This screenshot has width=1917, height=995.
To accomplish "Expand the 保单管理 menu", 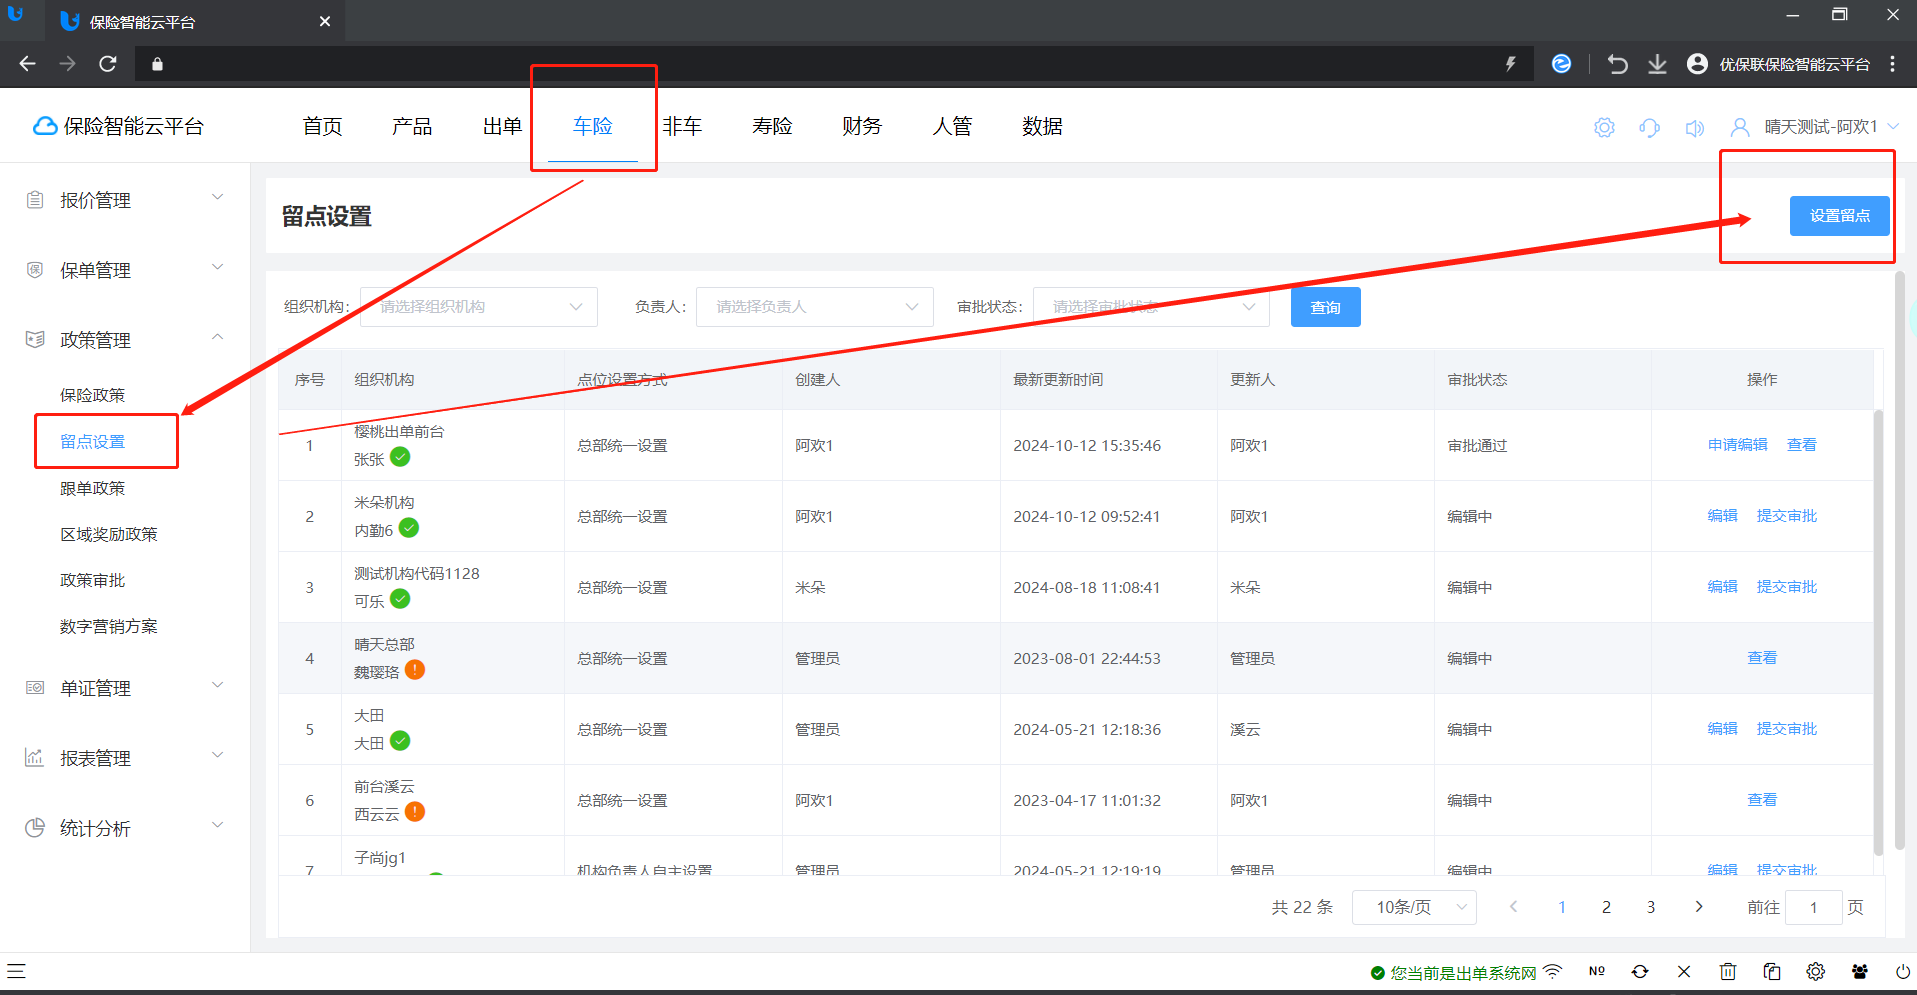I will 217,267.
